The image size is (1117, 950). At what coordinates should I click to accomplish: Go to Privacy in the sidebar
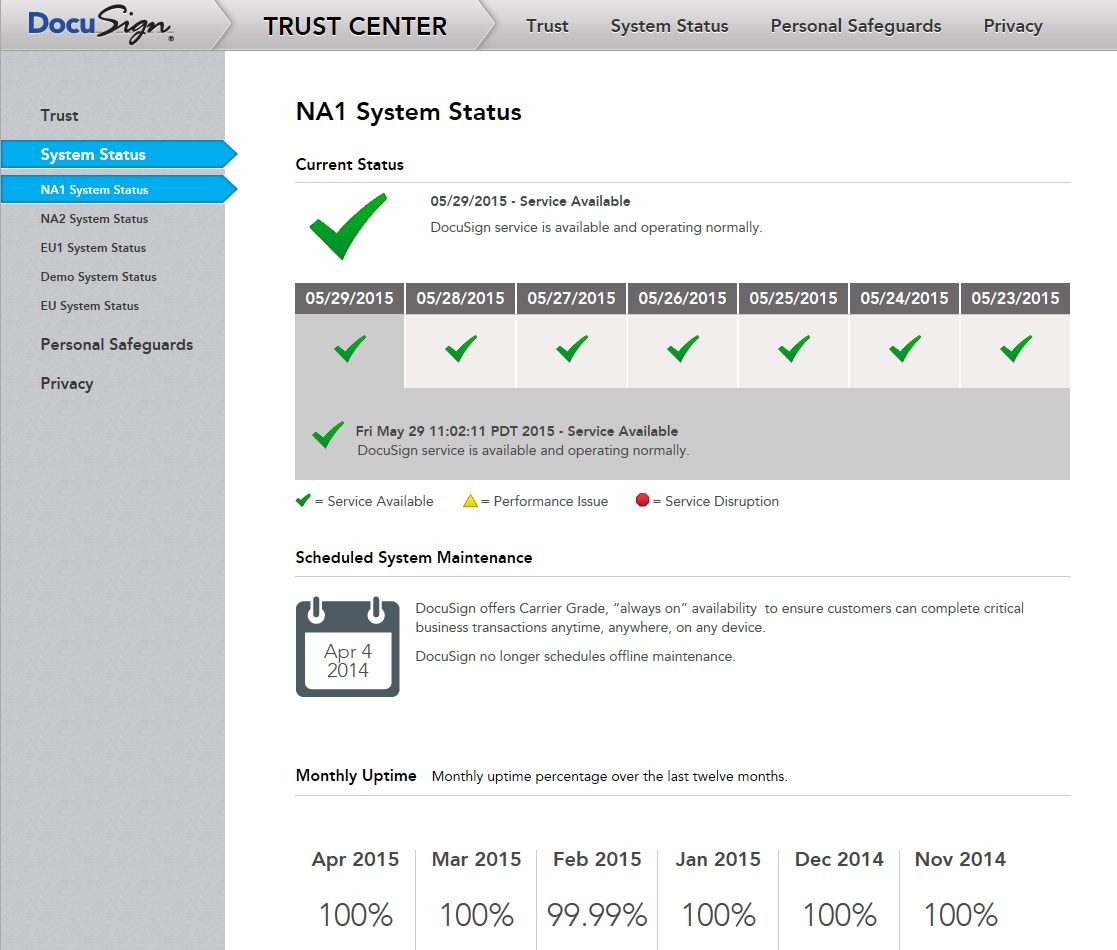67,384
